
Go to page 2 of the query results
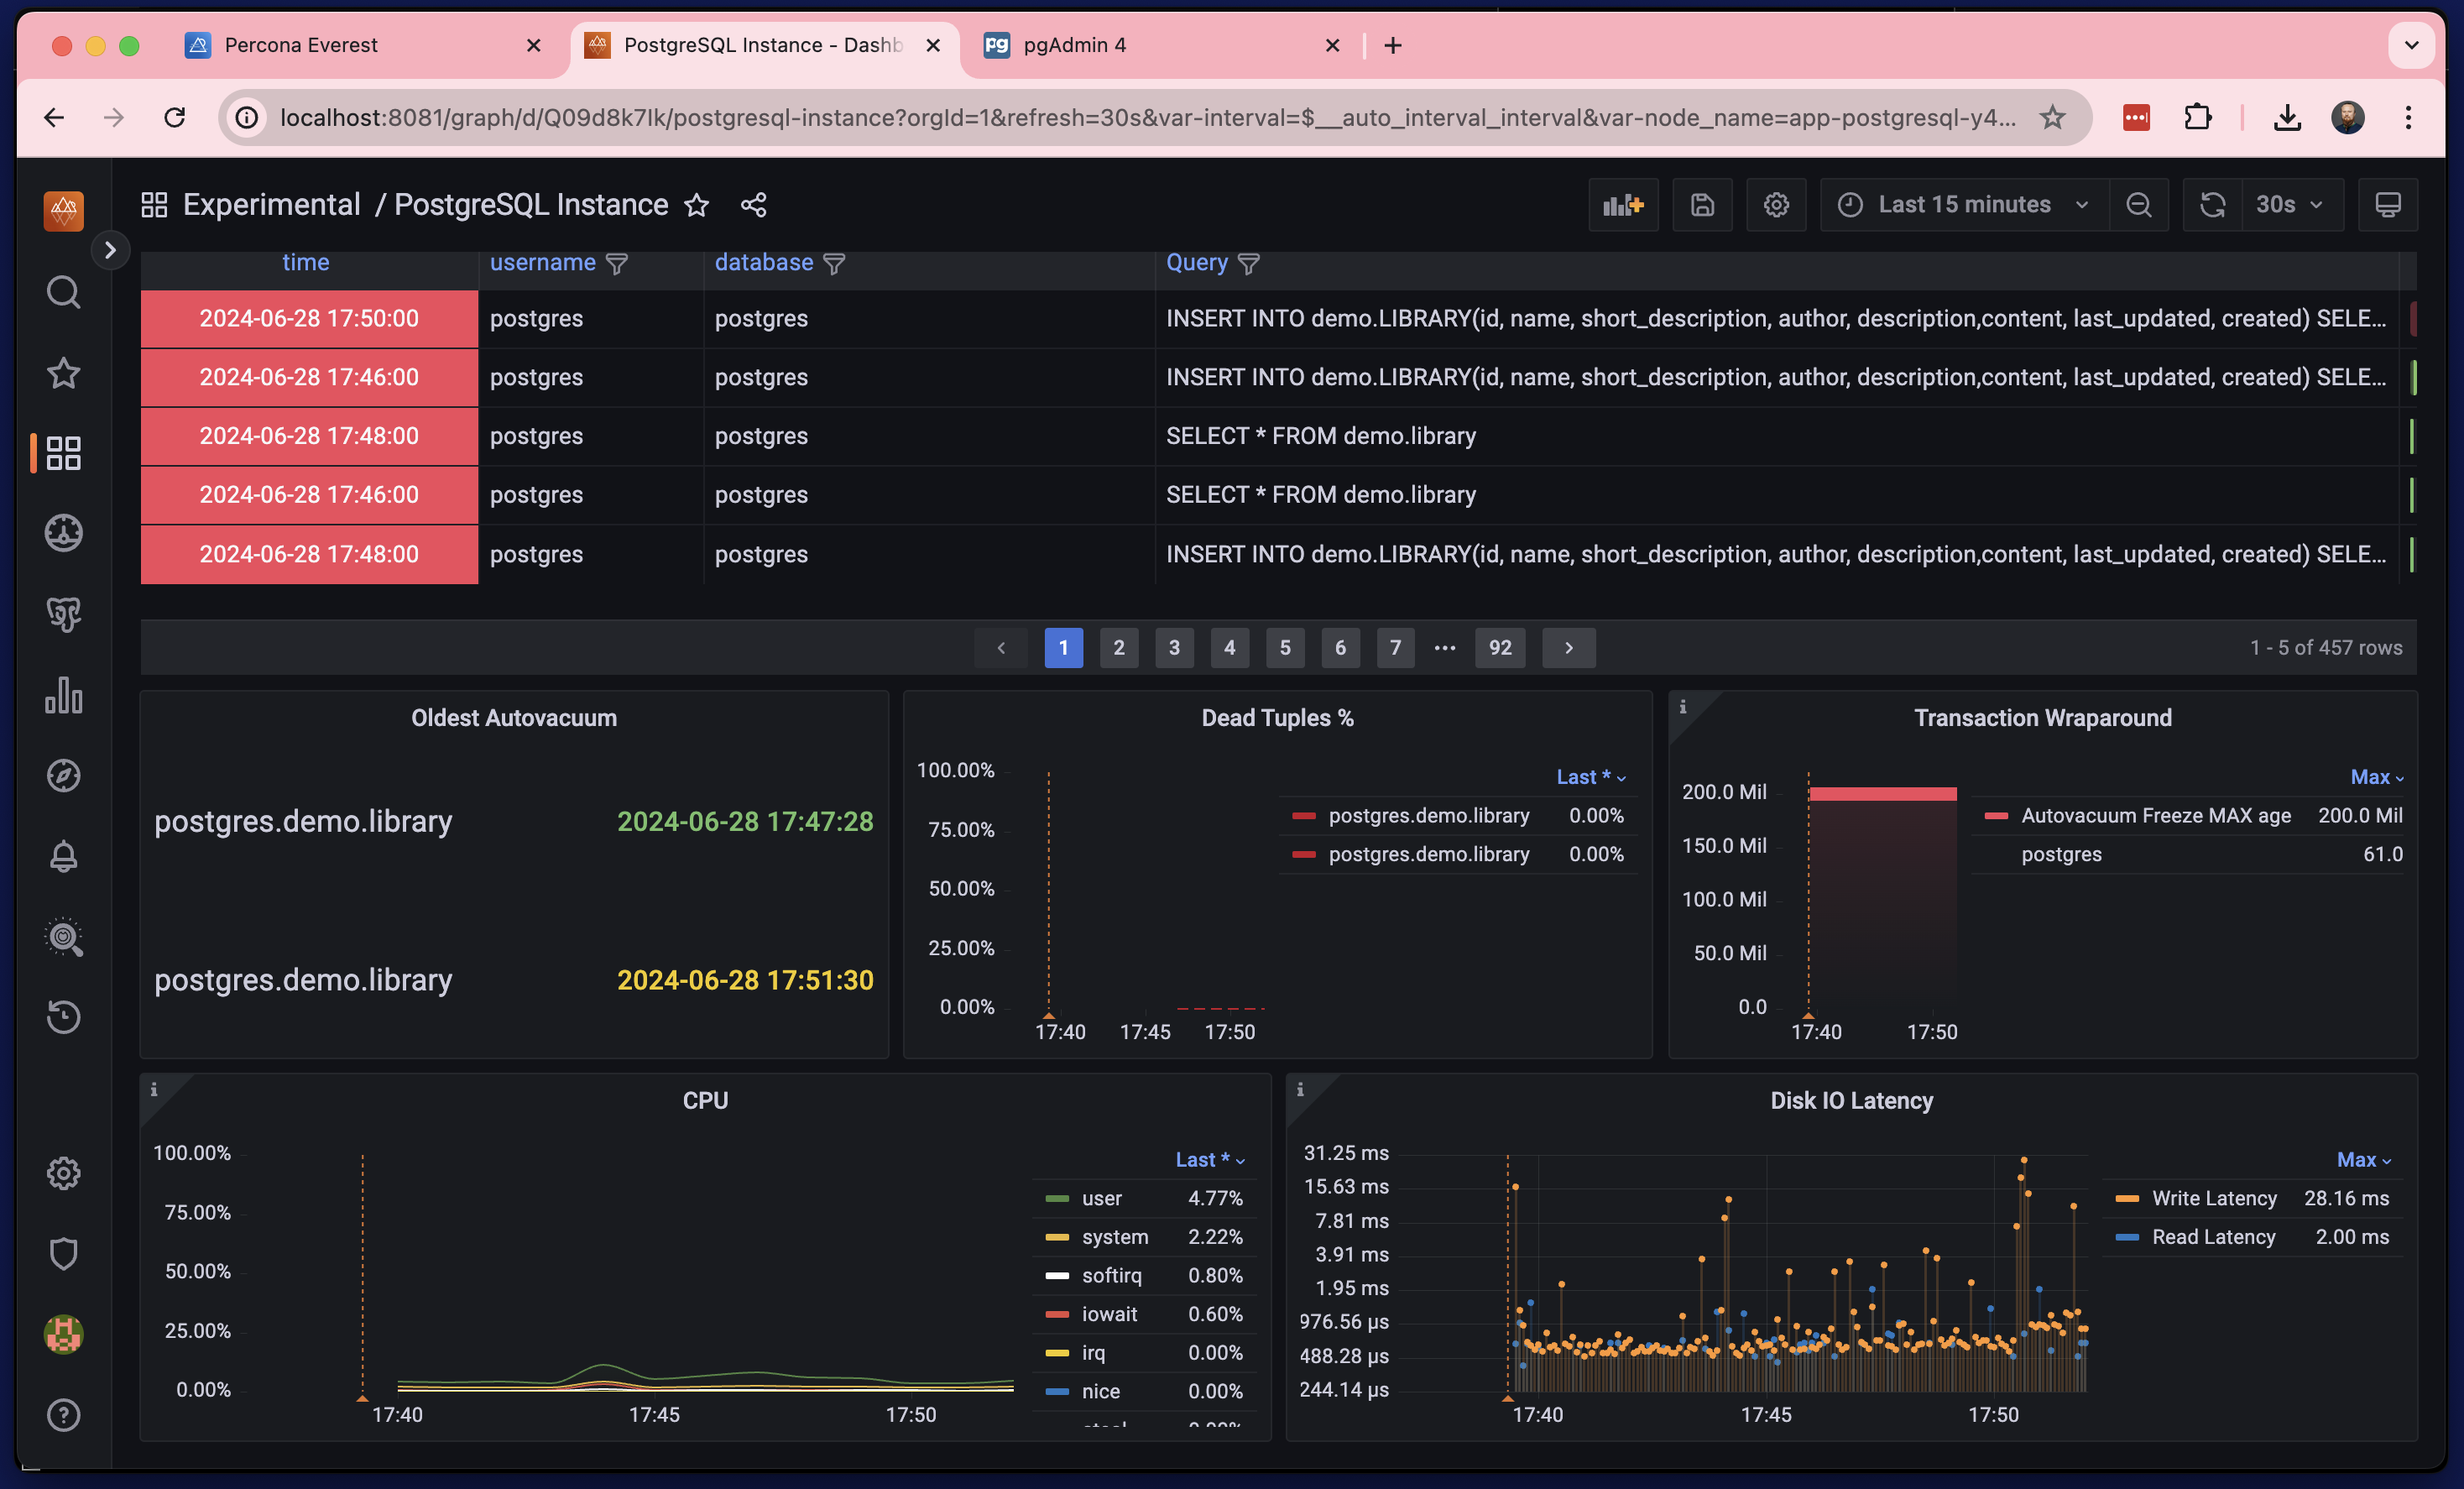[1119, 647]
